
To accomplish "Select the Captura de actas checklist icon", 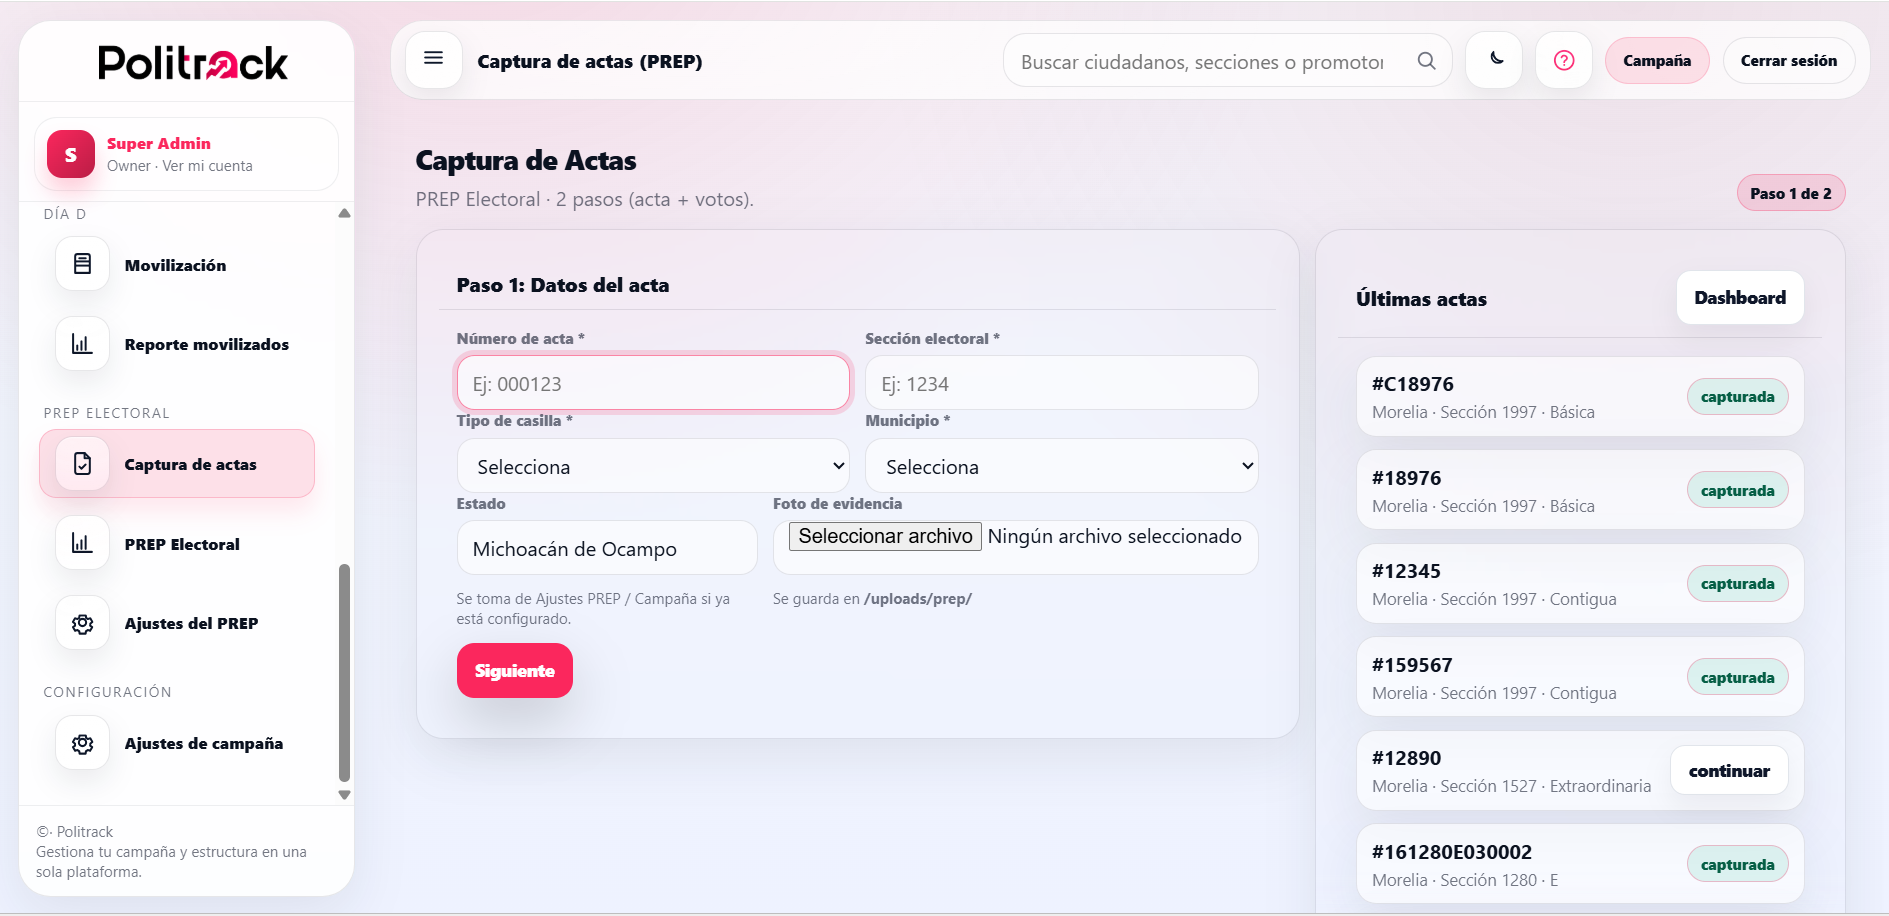I will [x=81, y=463].
